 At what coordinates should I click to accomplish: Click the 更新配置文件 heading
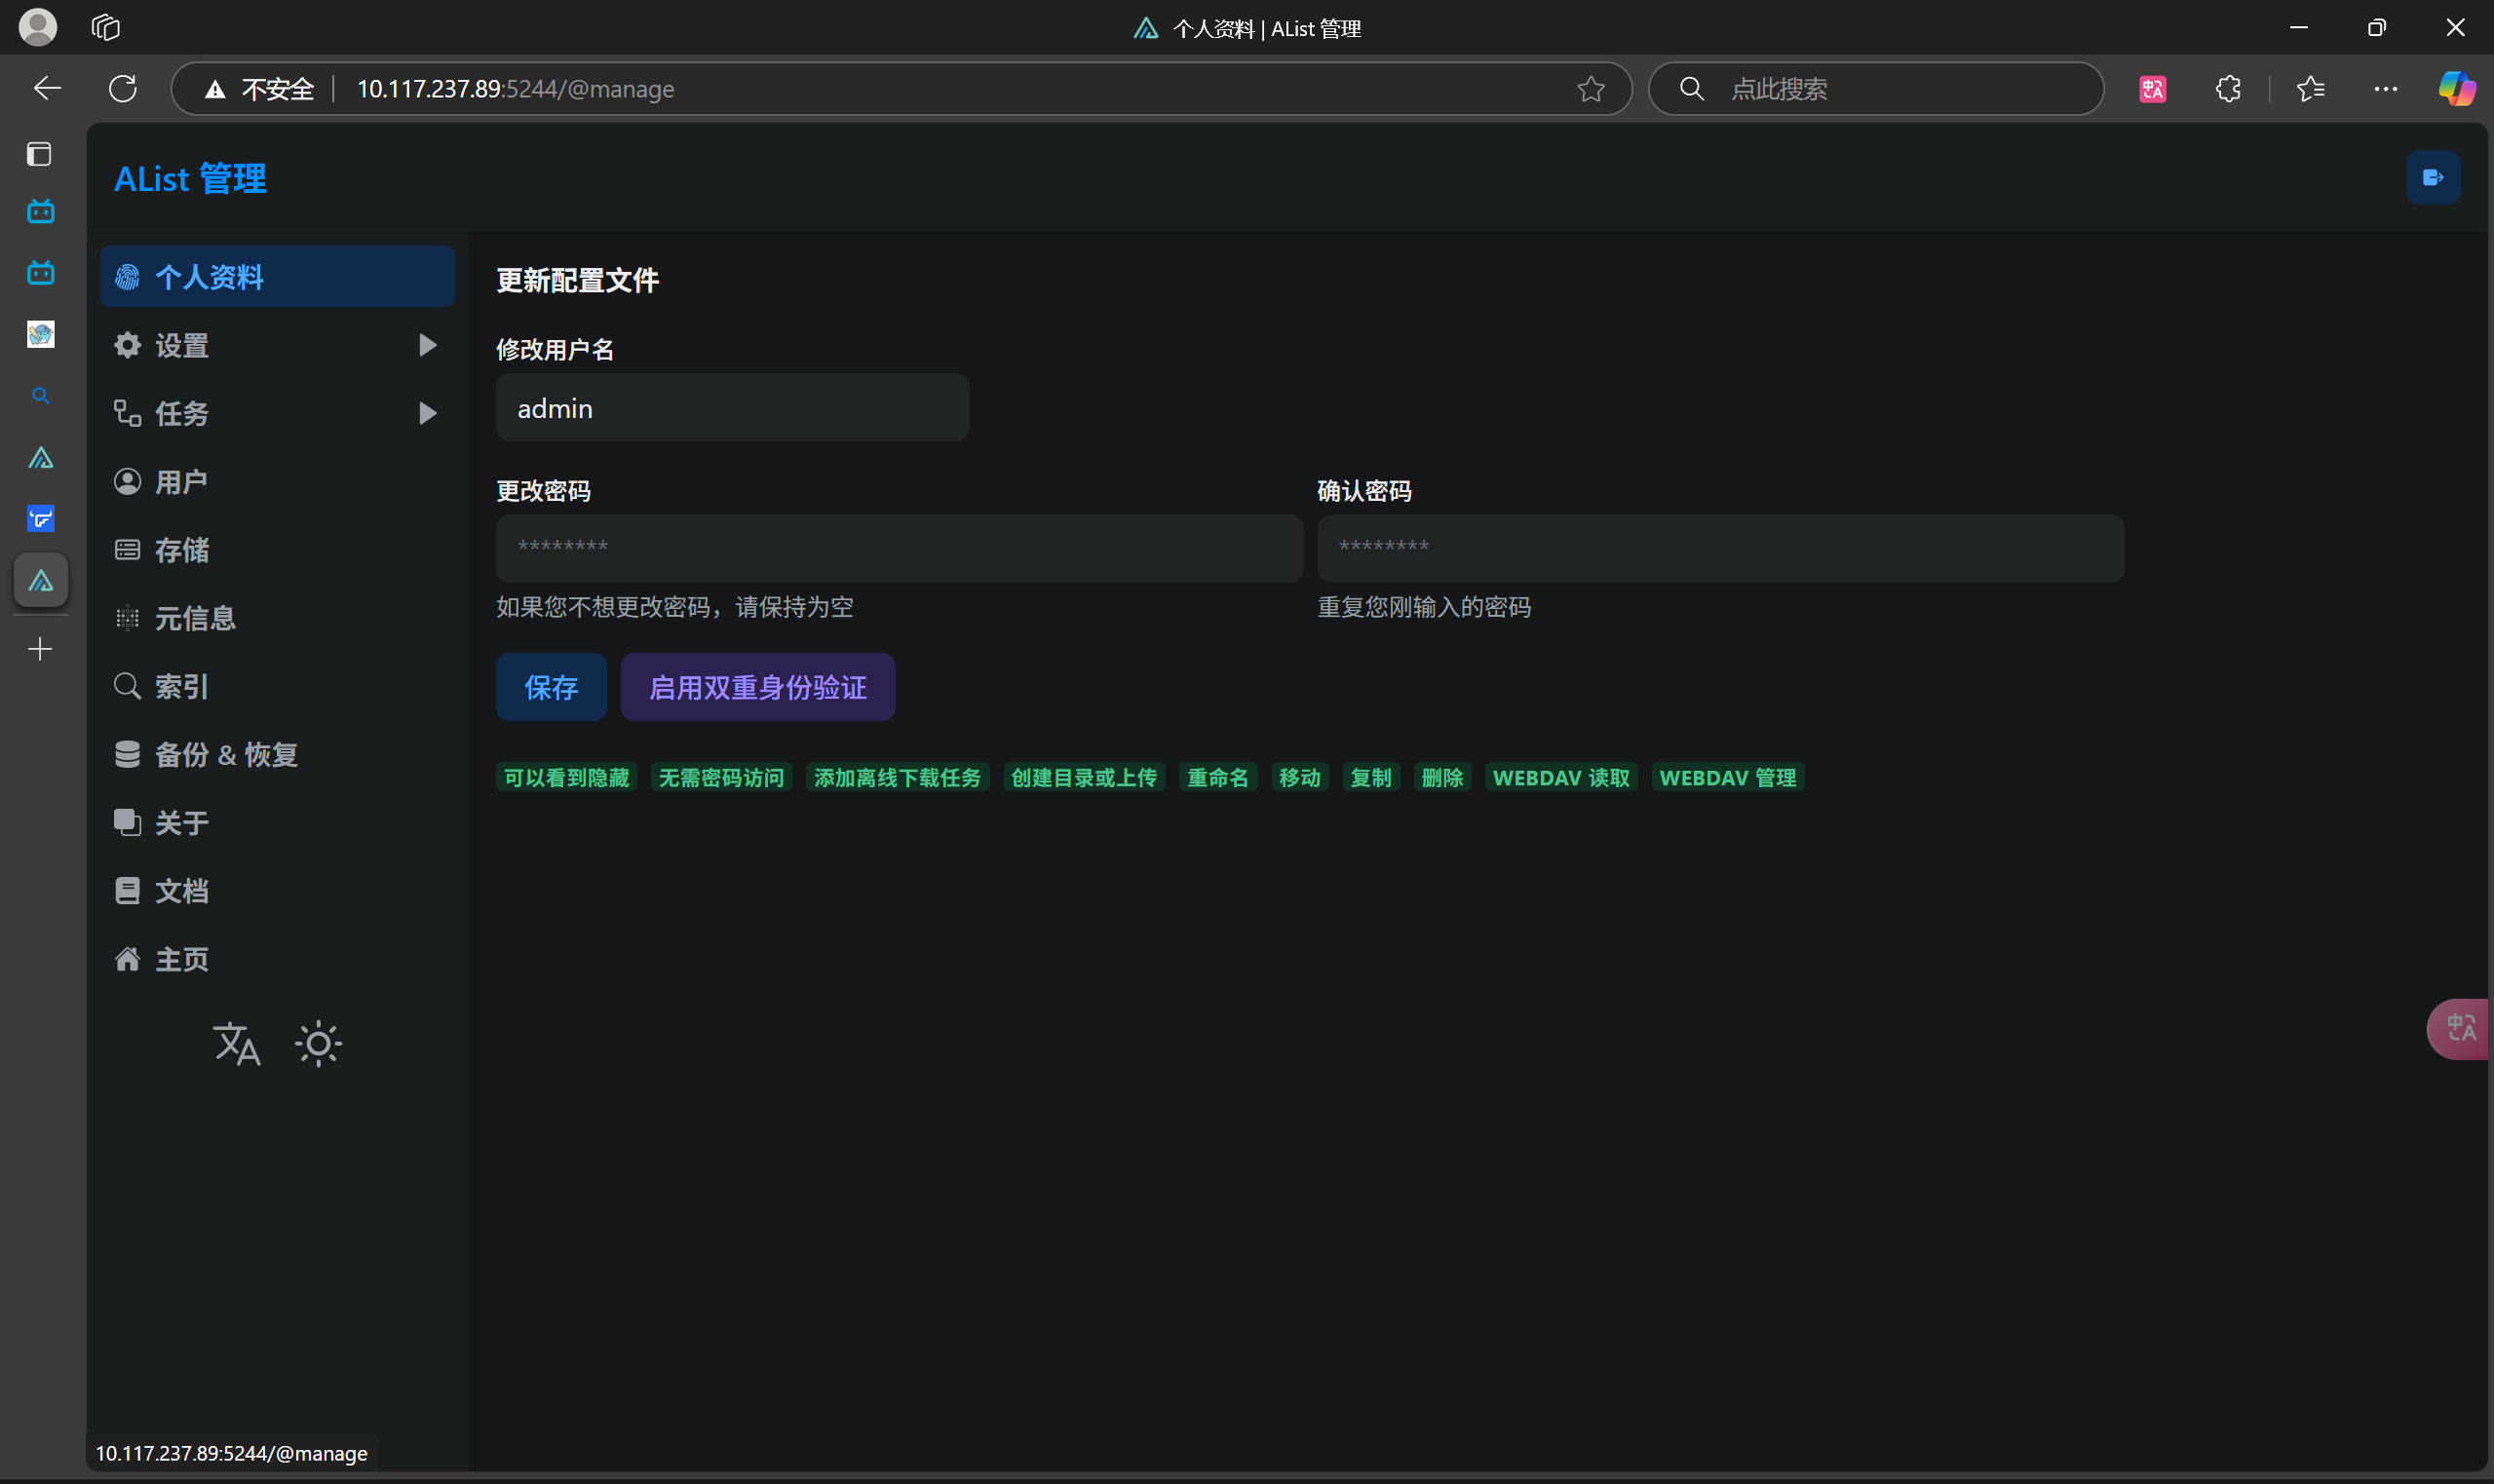coord(578,280)
